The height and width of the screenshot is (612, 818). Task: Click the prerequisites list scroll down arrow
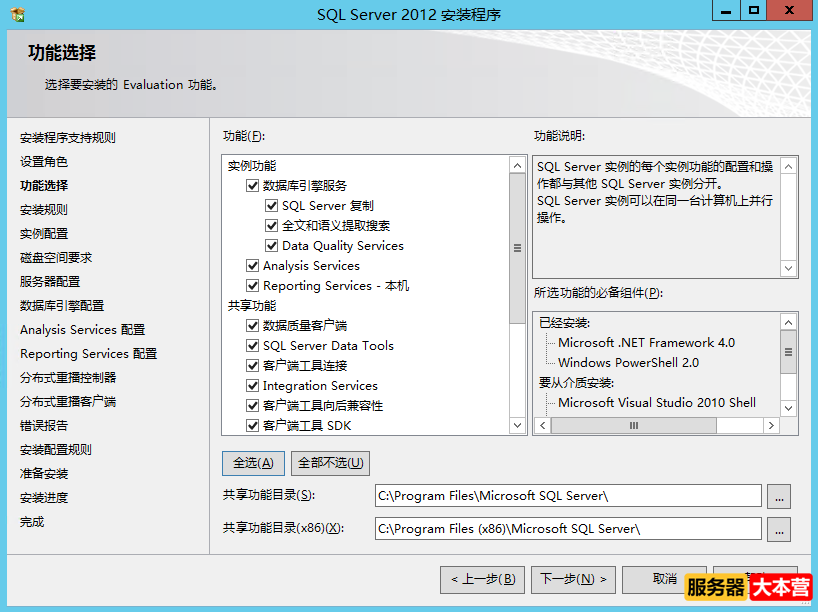788,408
